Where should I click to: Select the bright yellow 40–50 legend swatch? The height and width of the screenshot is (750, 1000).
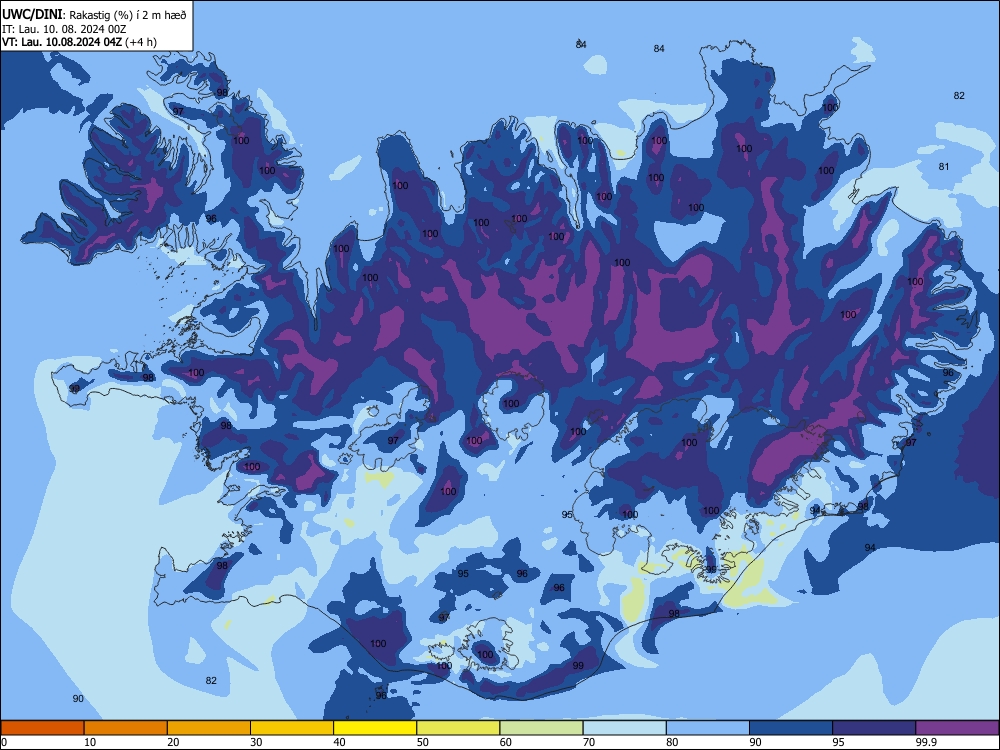pyautogui.click(x=375, y=728)
